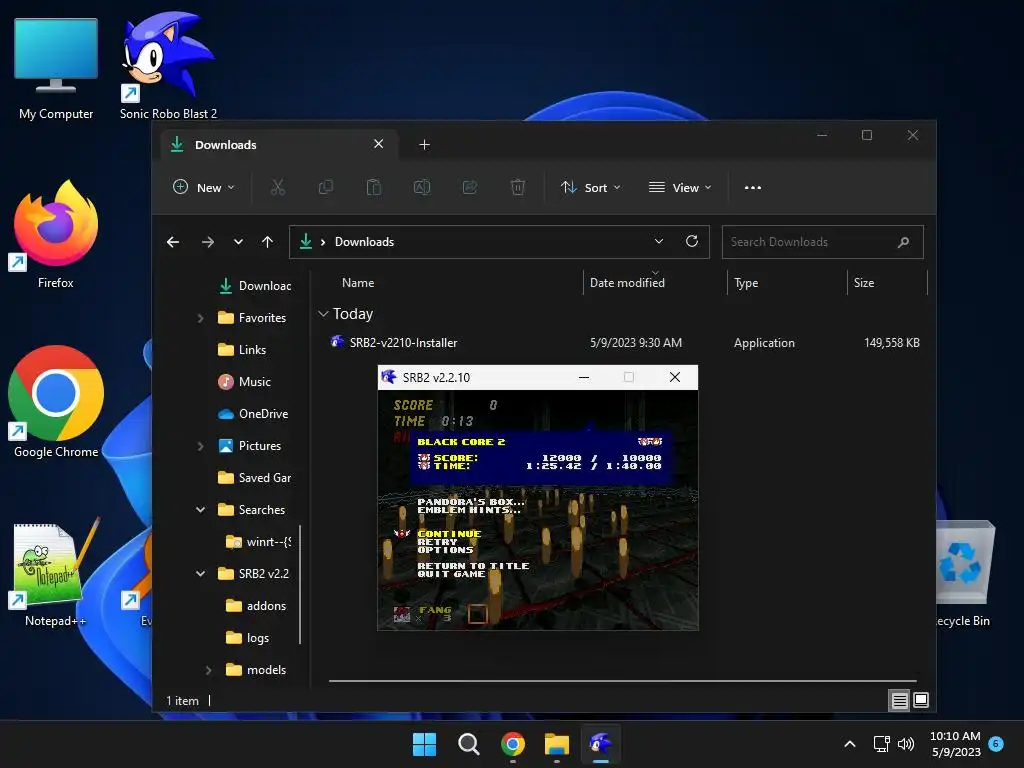1024x768 pixels.
Task: Open Chrome from the taskbar
Action: pos(513,744)
